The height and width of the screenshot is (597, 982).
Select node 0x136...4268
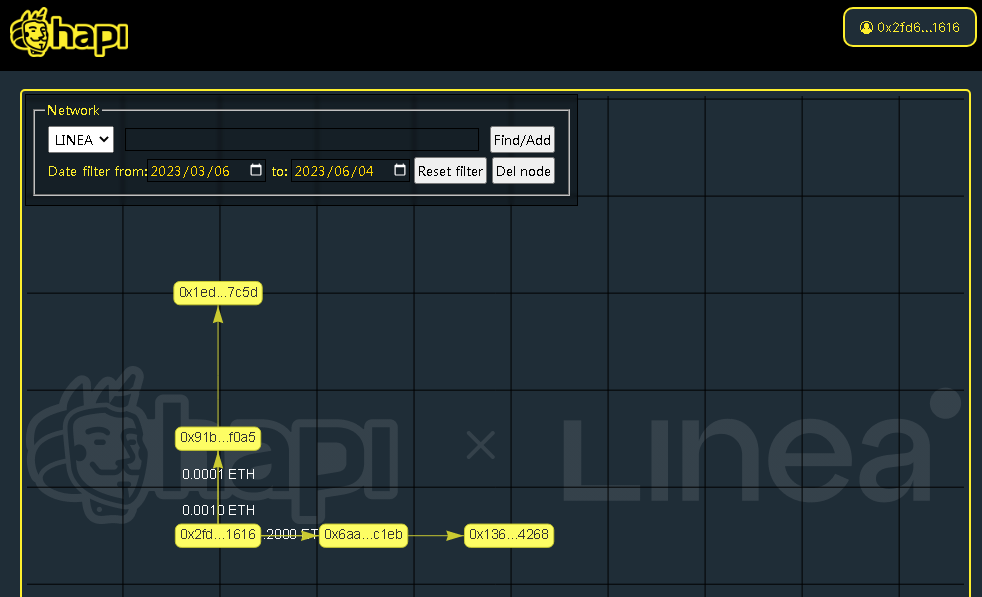pos(509,535)
